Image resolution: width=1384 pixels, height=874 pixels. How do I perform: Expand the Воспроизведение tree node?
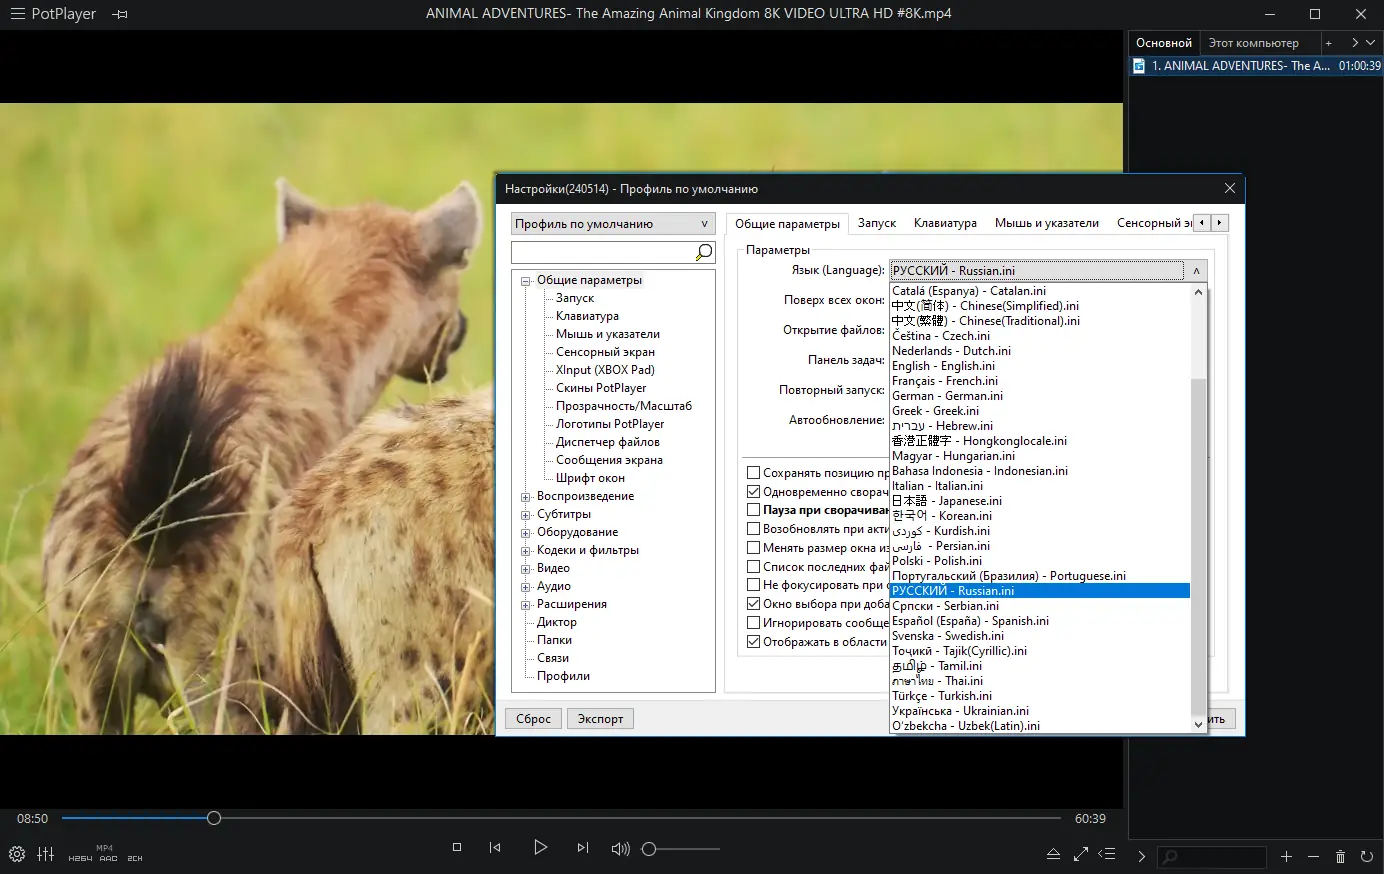(x=525, y=497)
